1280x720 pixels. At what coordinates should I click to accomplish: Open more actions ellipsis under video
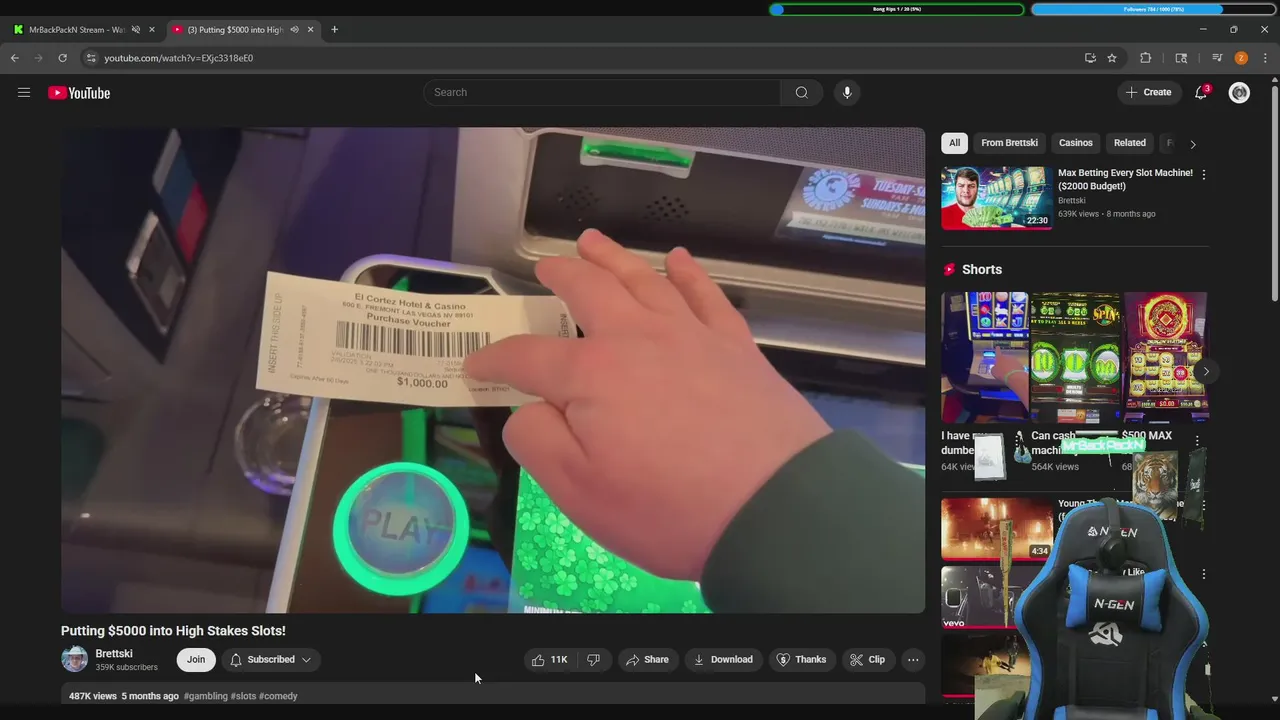point(913,659)
